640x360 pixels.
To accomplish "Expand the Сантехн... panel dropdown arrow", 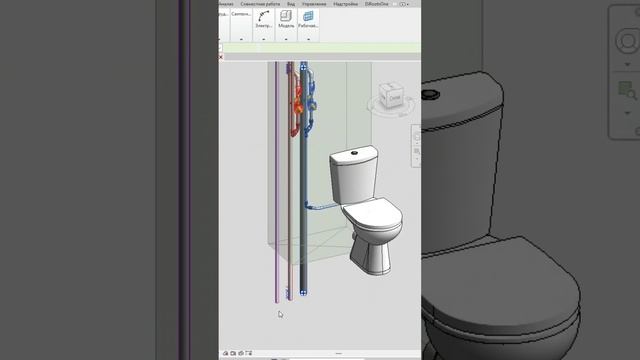I will [241, 39].
